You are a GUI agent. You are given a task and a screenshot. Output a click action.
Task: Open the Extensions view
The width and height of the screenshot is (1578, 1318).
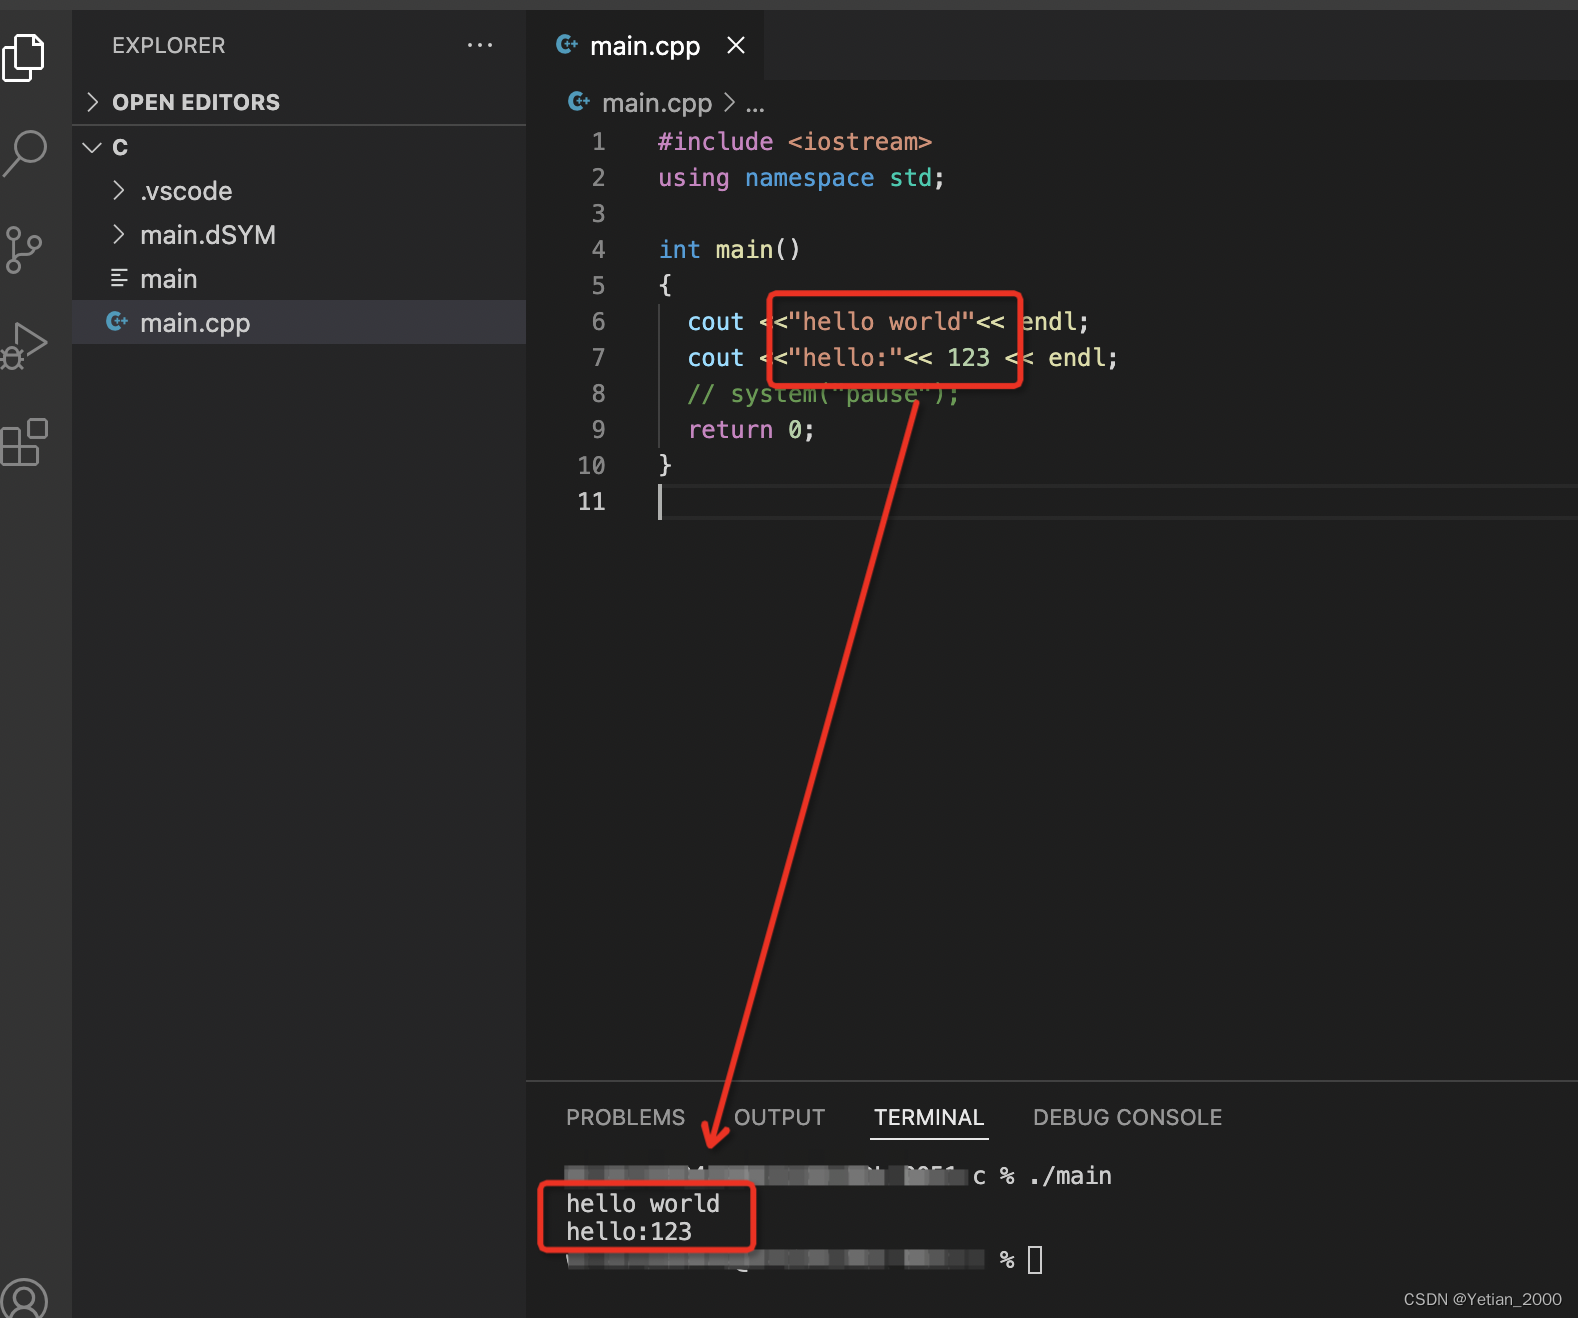[24, 442]
